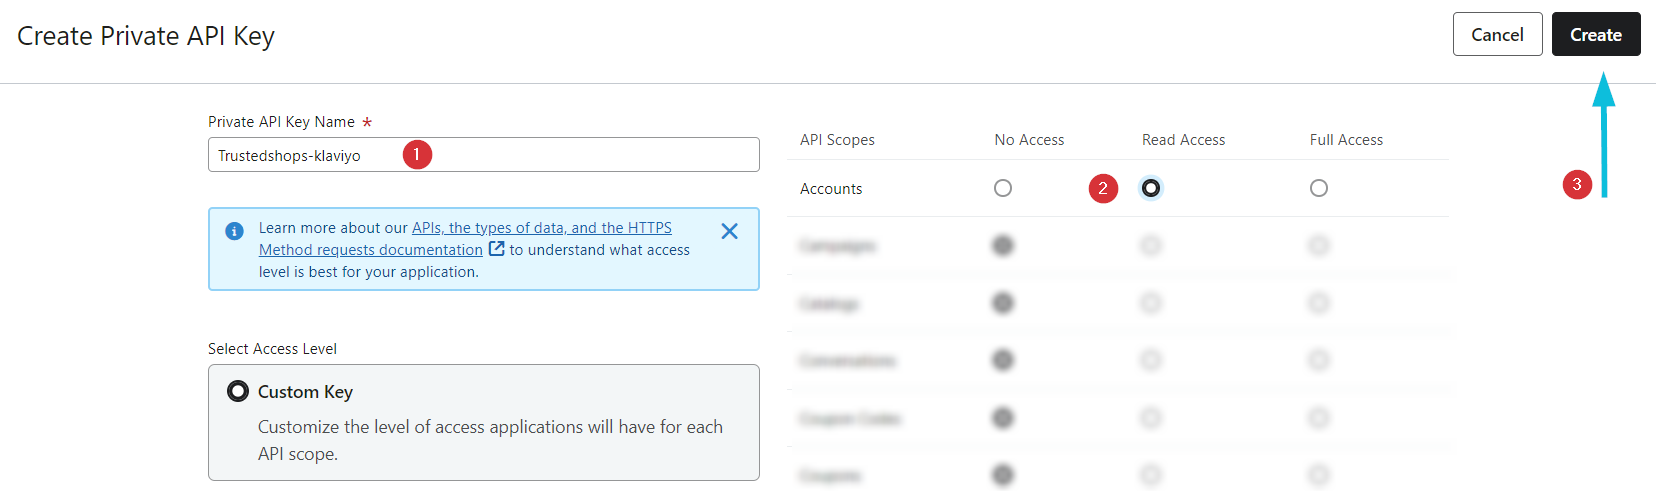Select No Access for Coupon Codes row
Image resolution: width=1656 pixels, height=491 pixels.
(1003, 418)
